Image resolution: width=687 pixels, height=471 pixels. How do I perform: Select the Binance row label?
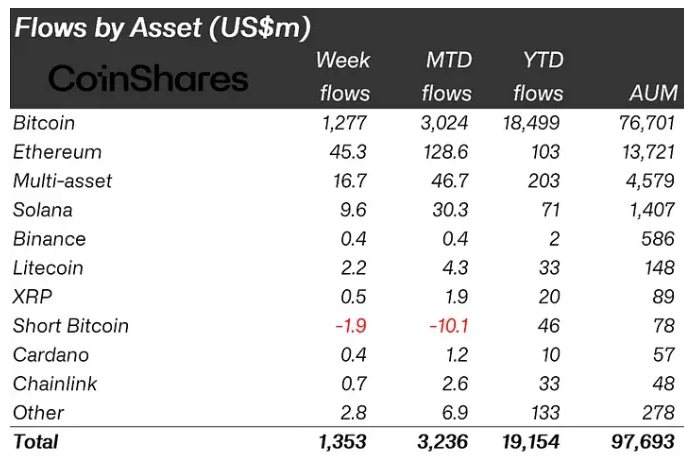(49, 239)
